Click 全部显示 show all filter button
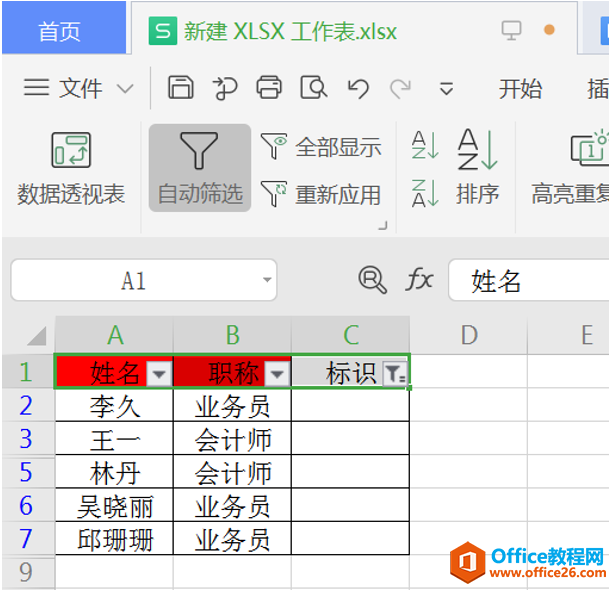 [x=321, y=147]
